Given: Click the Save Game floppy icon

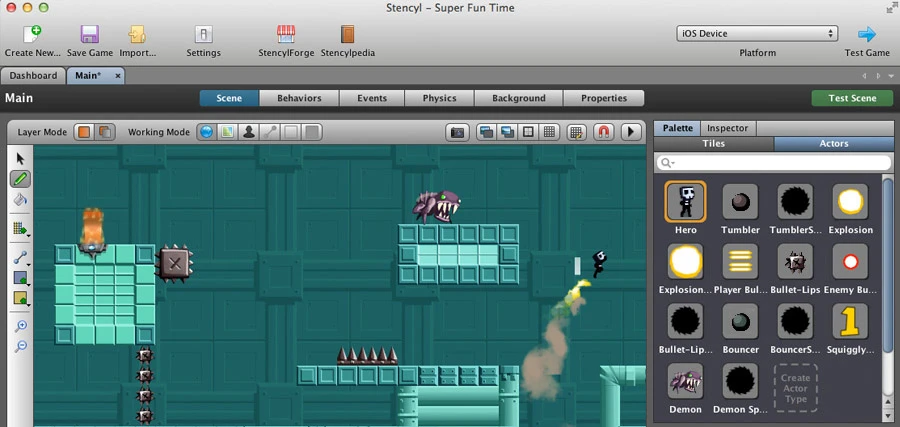Looking at the screenshot, I should point(90,35).
